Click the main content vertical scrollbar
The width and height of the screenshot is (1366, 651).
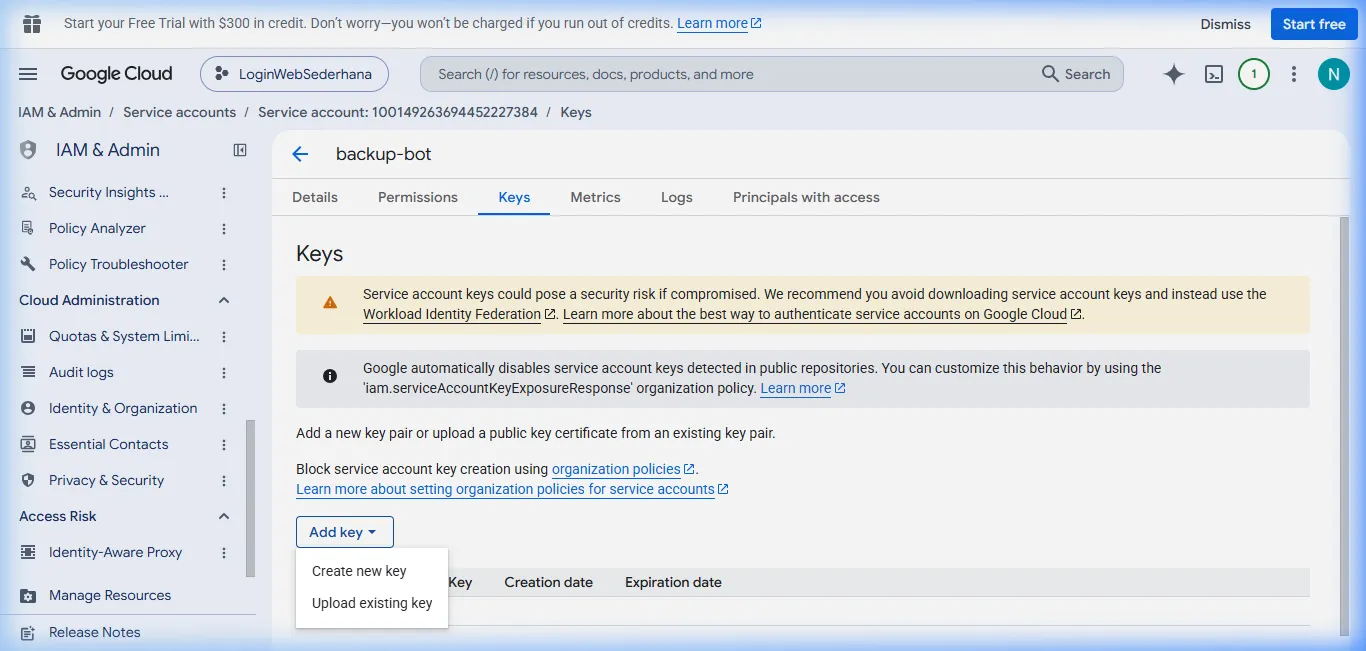[x=1345, y=426]
